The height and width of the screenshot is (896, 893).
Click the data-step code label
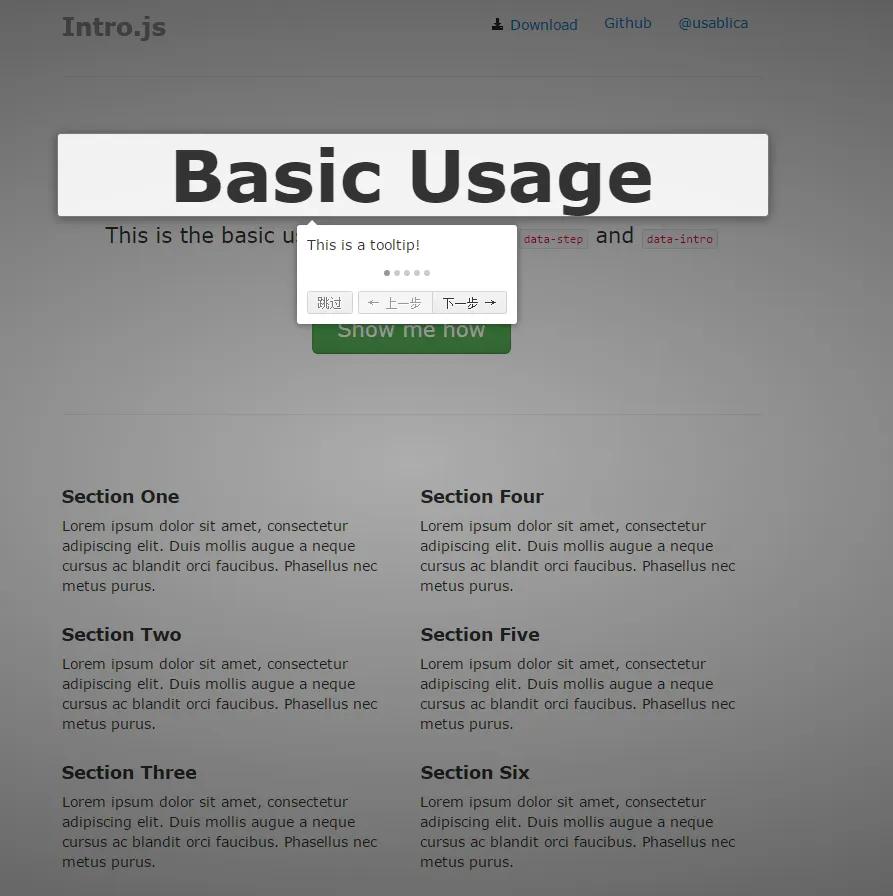(553, 239)
